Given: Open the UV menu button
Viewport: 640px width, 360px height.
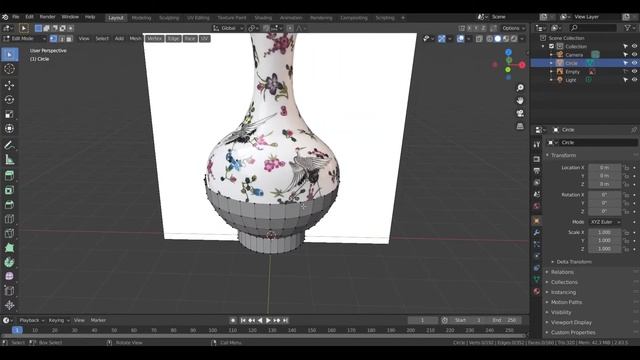Looking at the screenshot, I should 204,38.
